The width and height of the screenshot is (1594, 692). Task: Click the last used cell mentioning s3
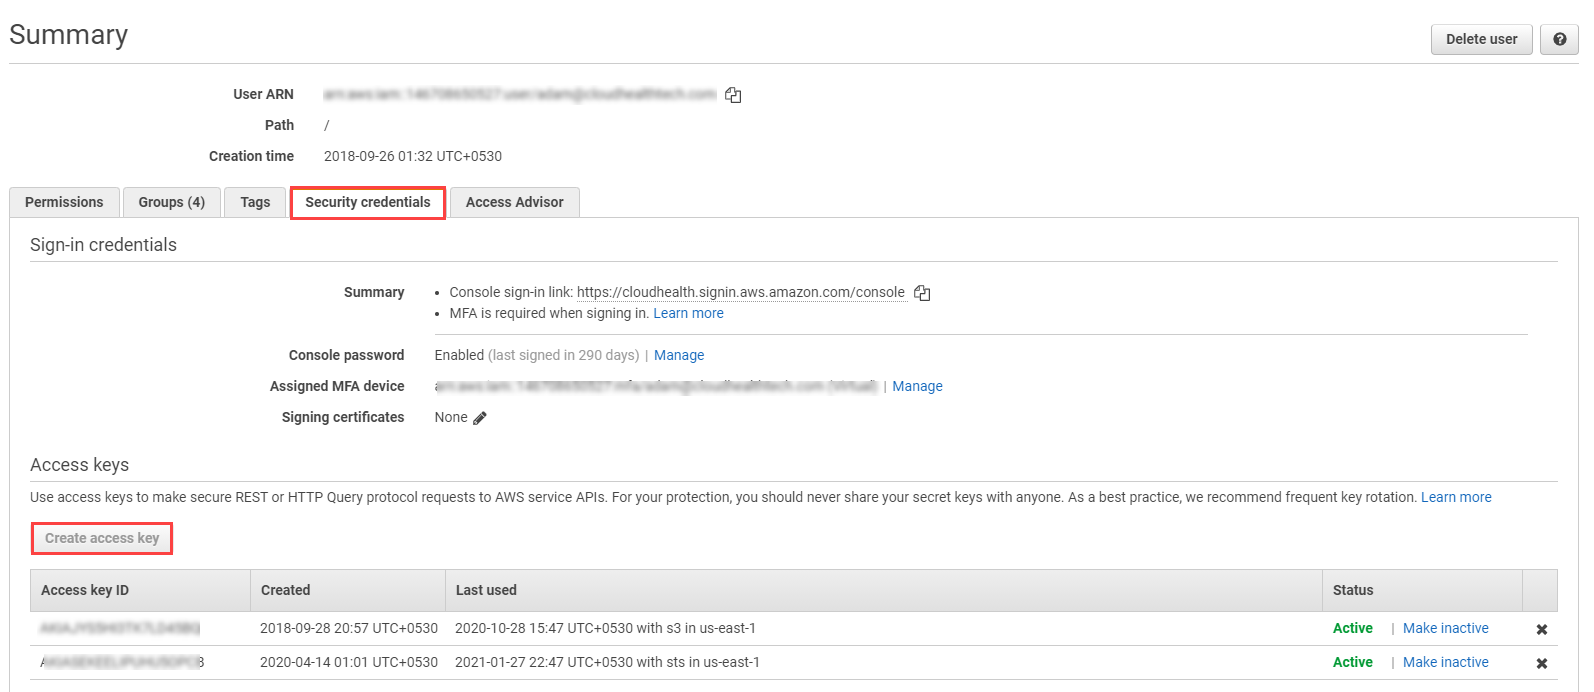coord(605,628)
